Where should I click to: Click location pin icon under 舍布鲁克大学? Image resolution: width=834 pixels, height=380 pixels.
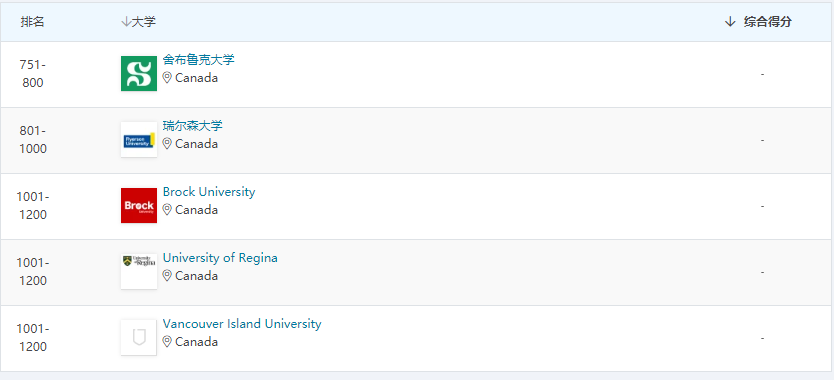pos(167,78)
